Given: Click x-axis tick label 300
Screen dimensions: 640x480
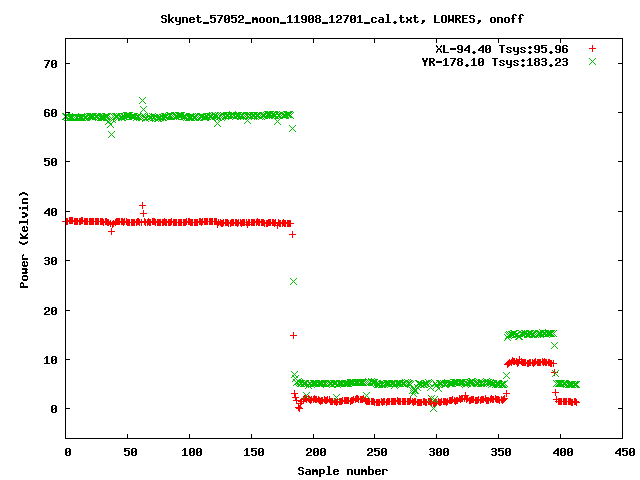Looking at the screenshot, I should point(439,452).
